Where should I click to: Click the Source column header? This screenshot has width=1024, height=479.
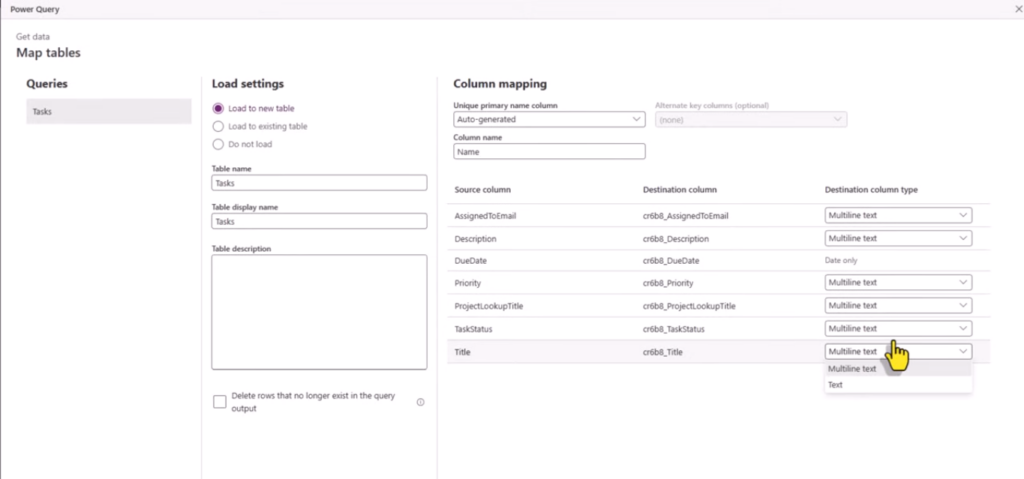[483, 190]
